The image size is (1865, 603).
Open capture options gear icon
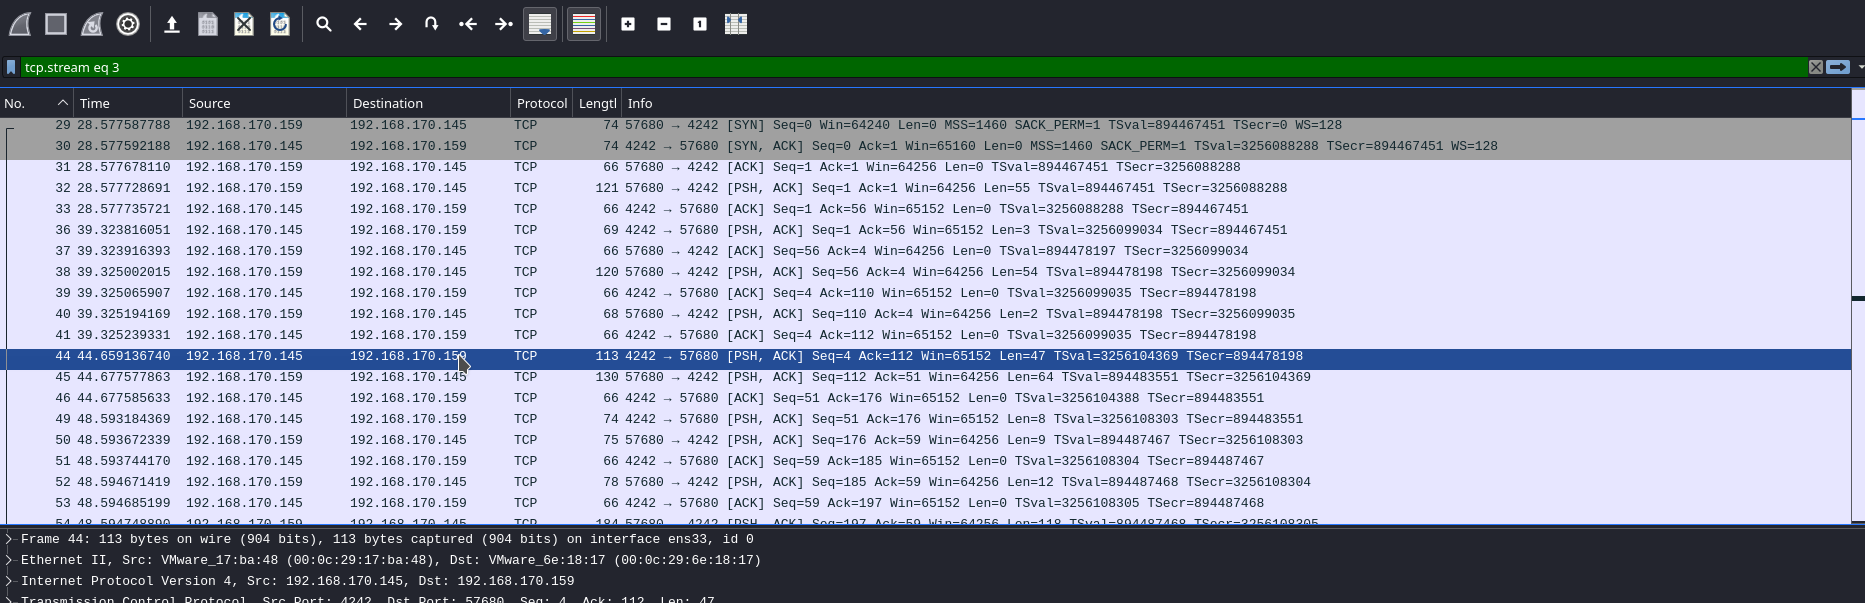(x=128, y=24)
